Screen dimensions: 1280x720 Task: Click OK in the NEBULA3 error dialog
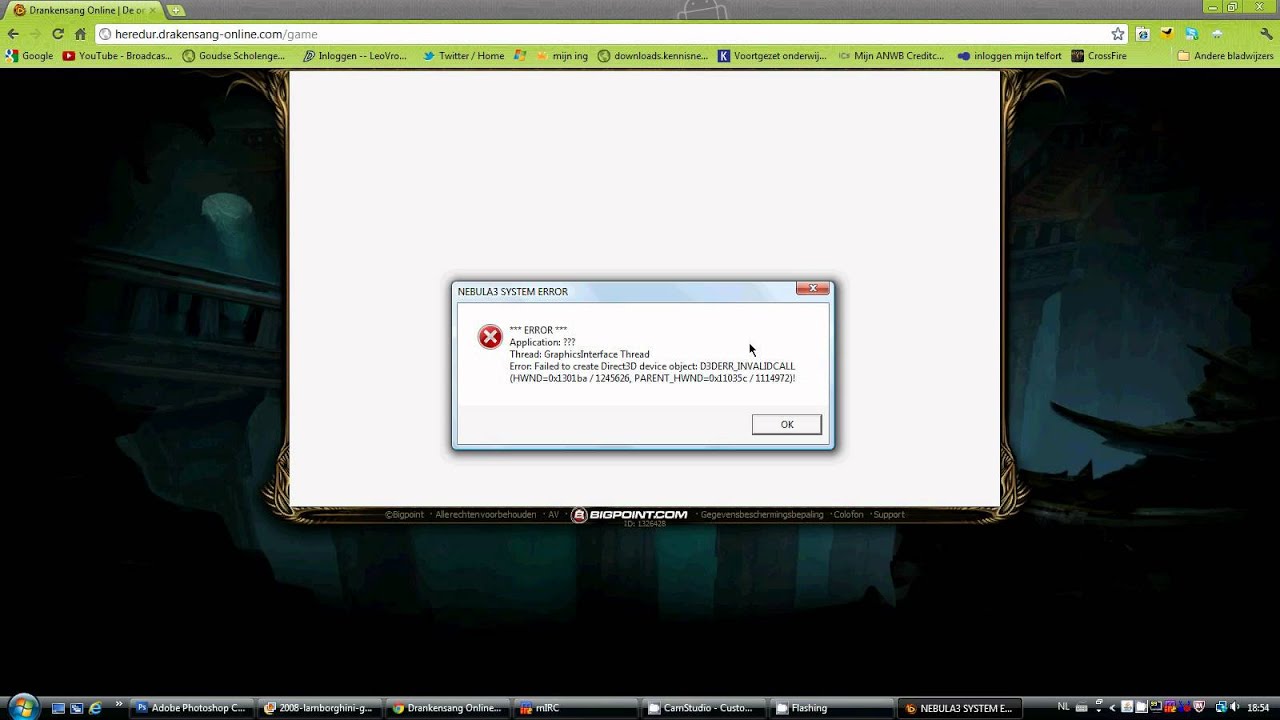pyautogui.click(x=787, y=424)
